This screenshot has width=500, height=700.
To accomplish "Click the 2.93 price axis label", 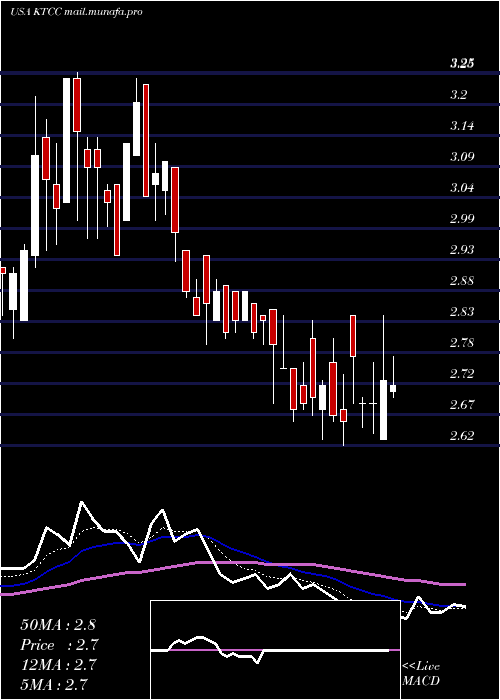I will click(x=461, y=250).
